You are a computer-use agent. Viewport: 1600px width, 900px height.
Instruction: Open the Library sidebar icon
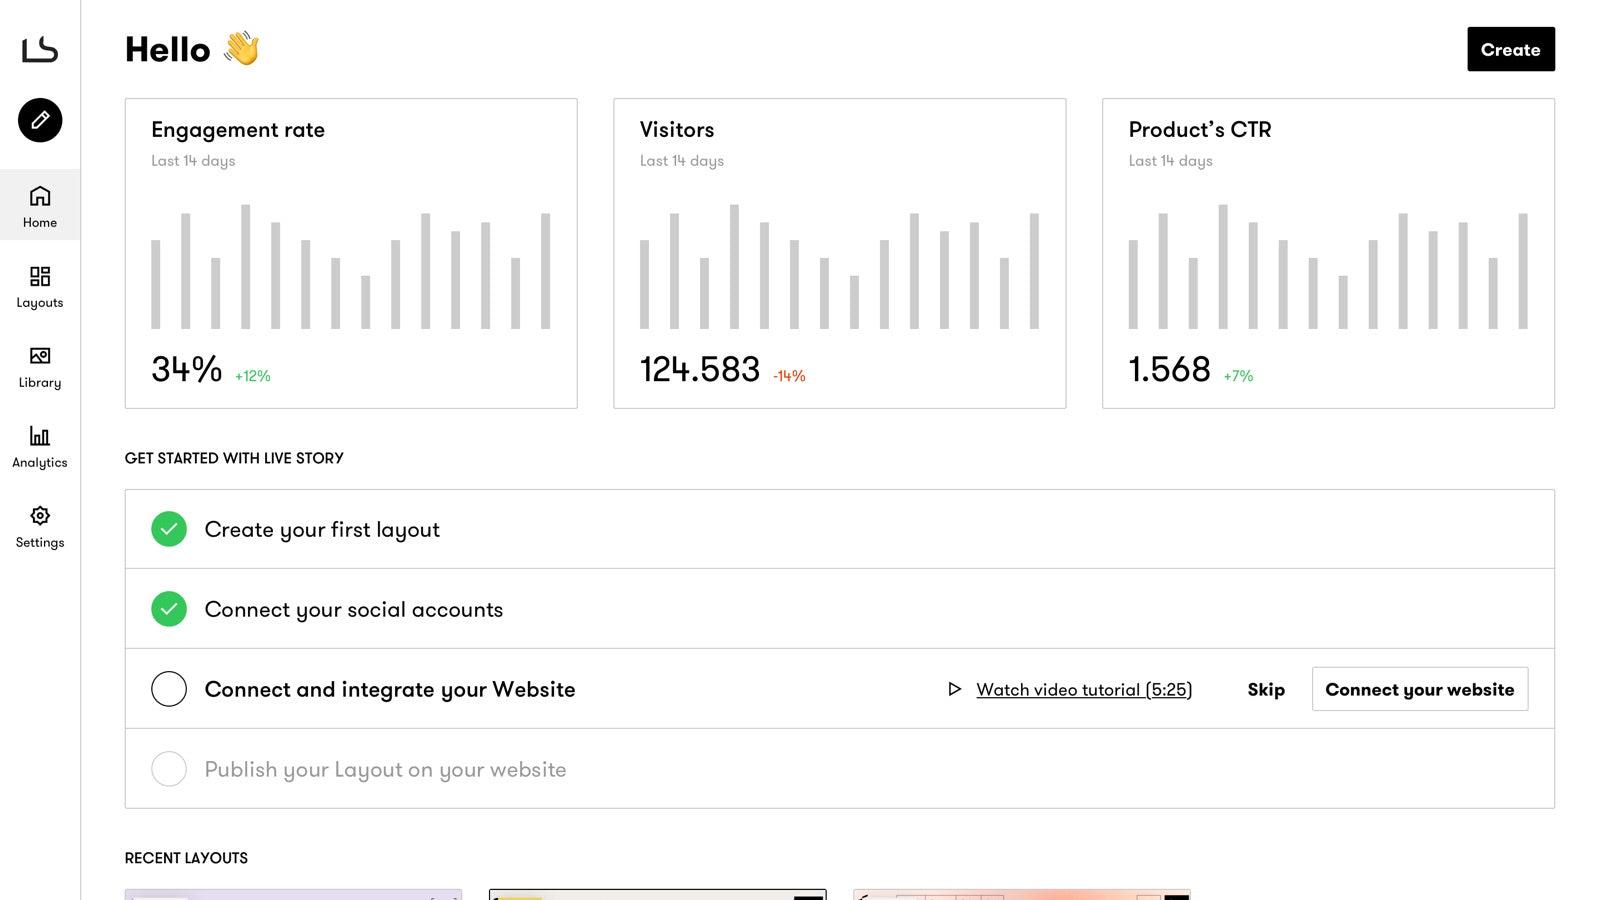pyautogui.click(x=40, y=356)
